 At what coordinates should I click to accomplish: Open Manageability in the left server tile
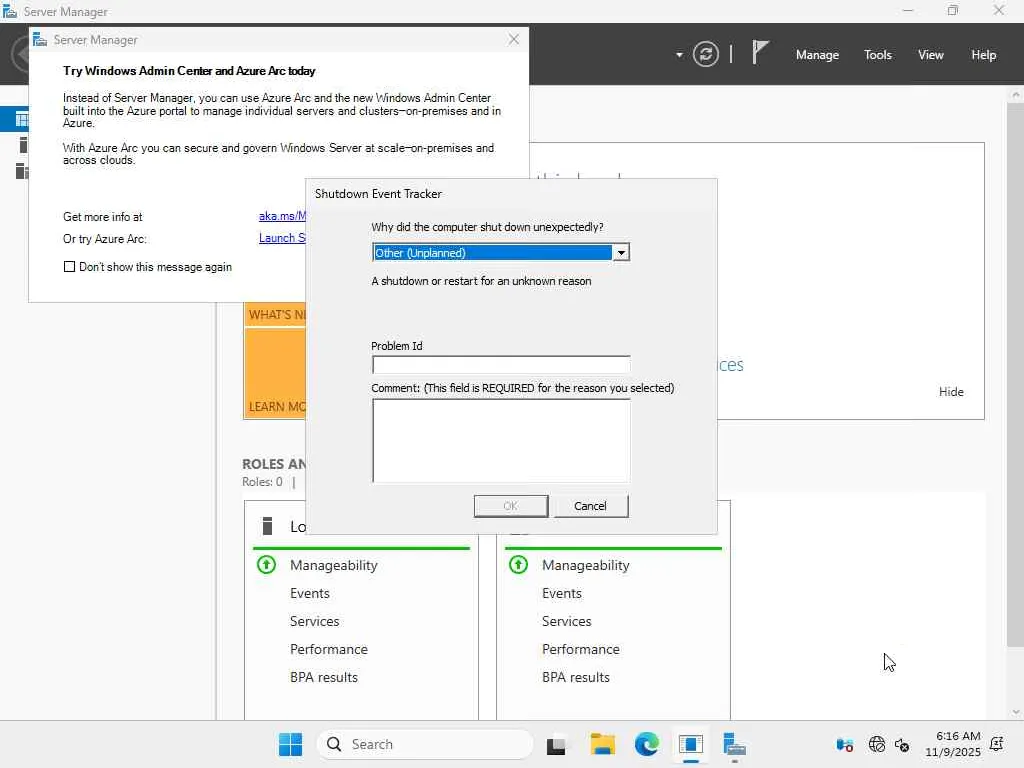(334, 565)
